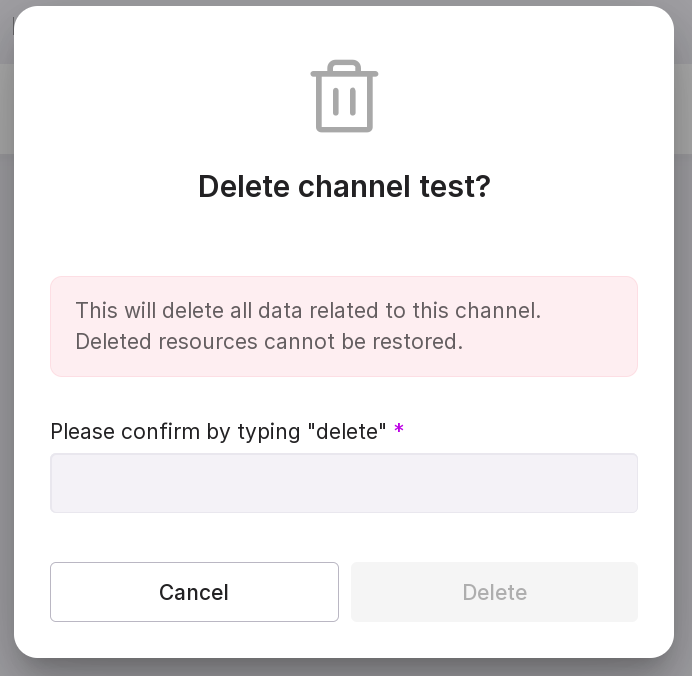This screenshot has width=692, height=676.
Task: Click the trash can icon
Action: (344, 98)
